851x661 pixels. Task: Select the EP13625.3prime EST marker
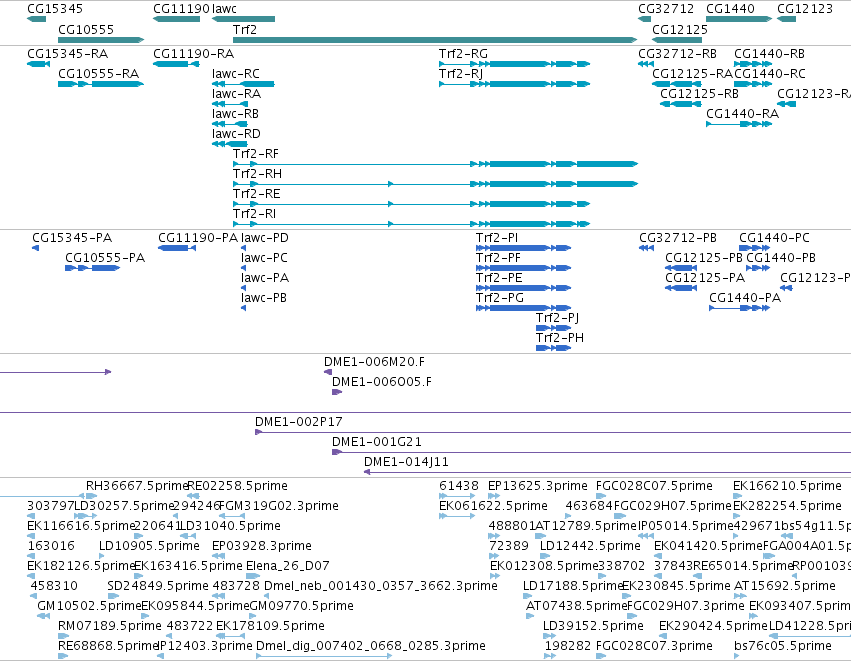pos(493,496)
